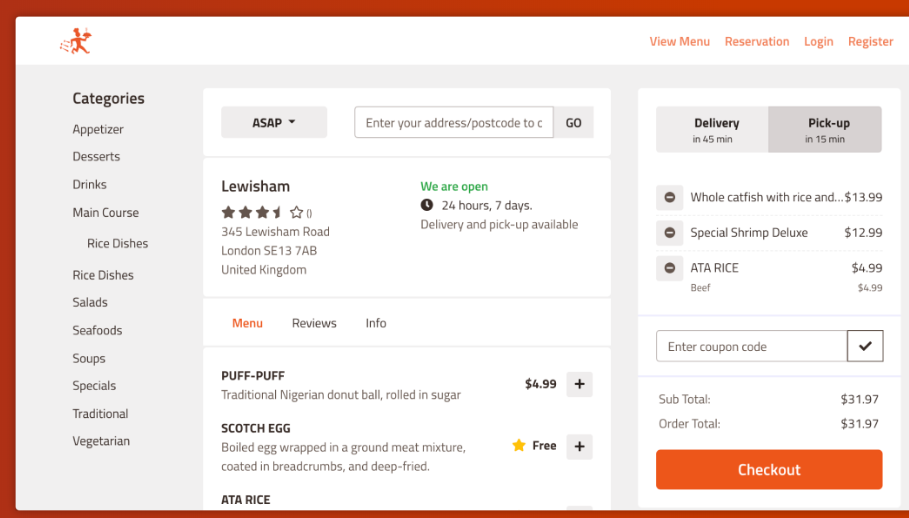Open the ASAP time dropdown
The image size is (909, 518).
(x=274, y=123)
